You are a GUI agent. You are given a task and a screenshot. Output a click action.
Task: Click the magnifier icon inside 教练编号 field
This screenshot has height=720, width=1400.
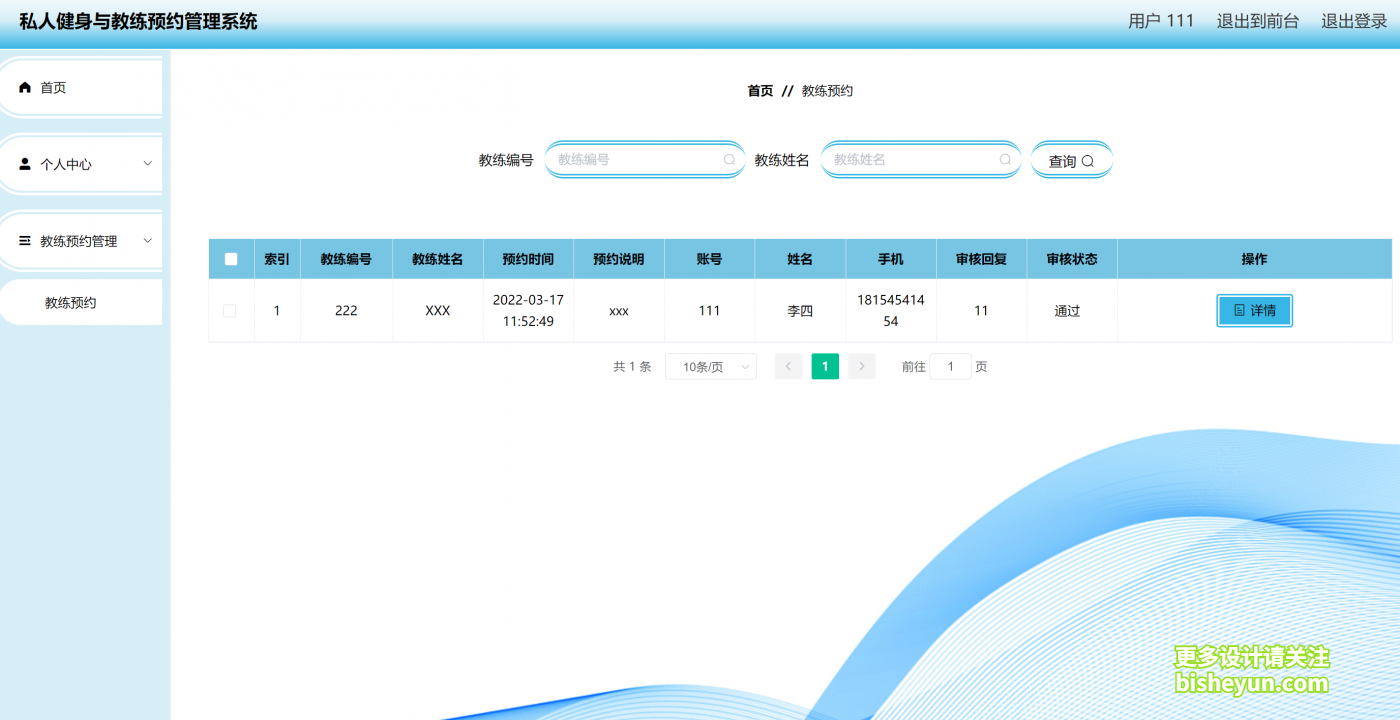(729, 159)
